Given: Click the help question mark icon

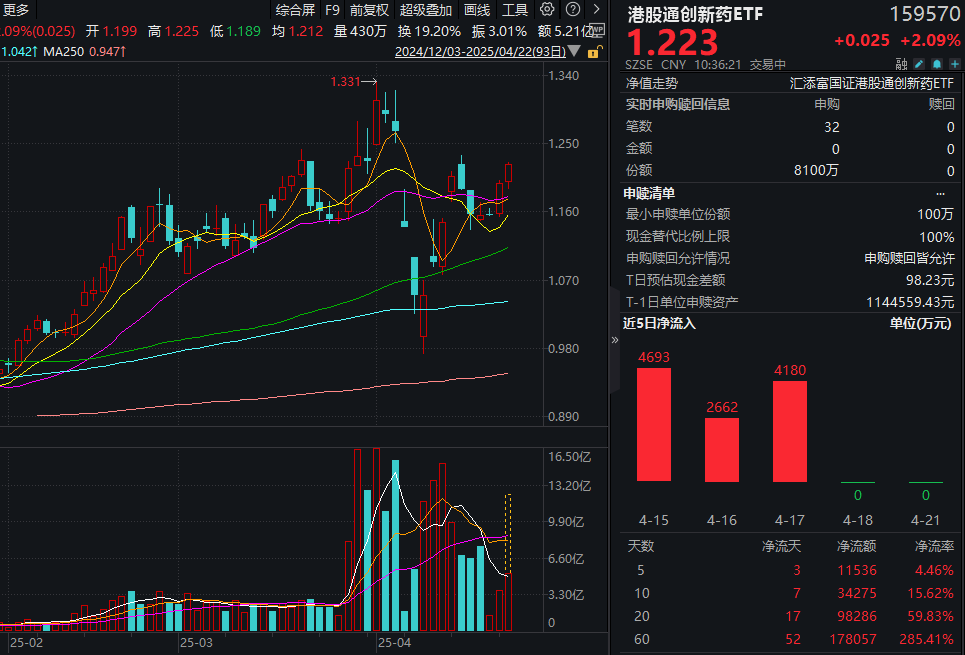Looking at the screenshot, I should [x=573, y=9].
